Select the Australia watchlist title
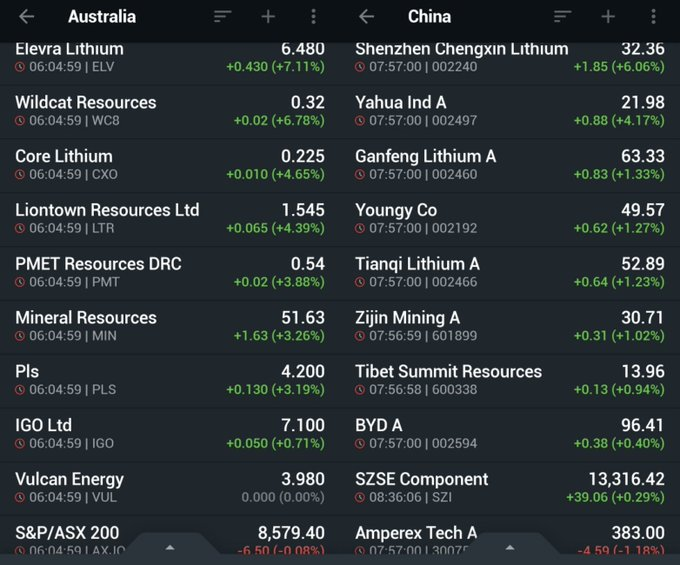Screen dimensions: 680x565 point(102,17)
